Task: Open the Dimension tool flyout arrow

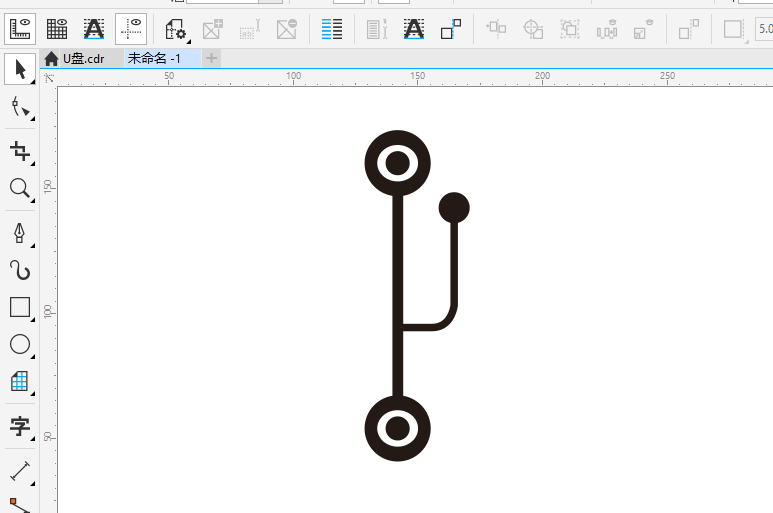Action: coord(33,483)
